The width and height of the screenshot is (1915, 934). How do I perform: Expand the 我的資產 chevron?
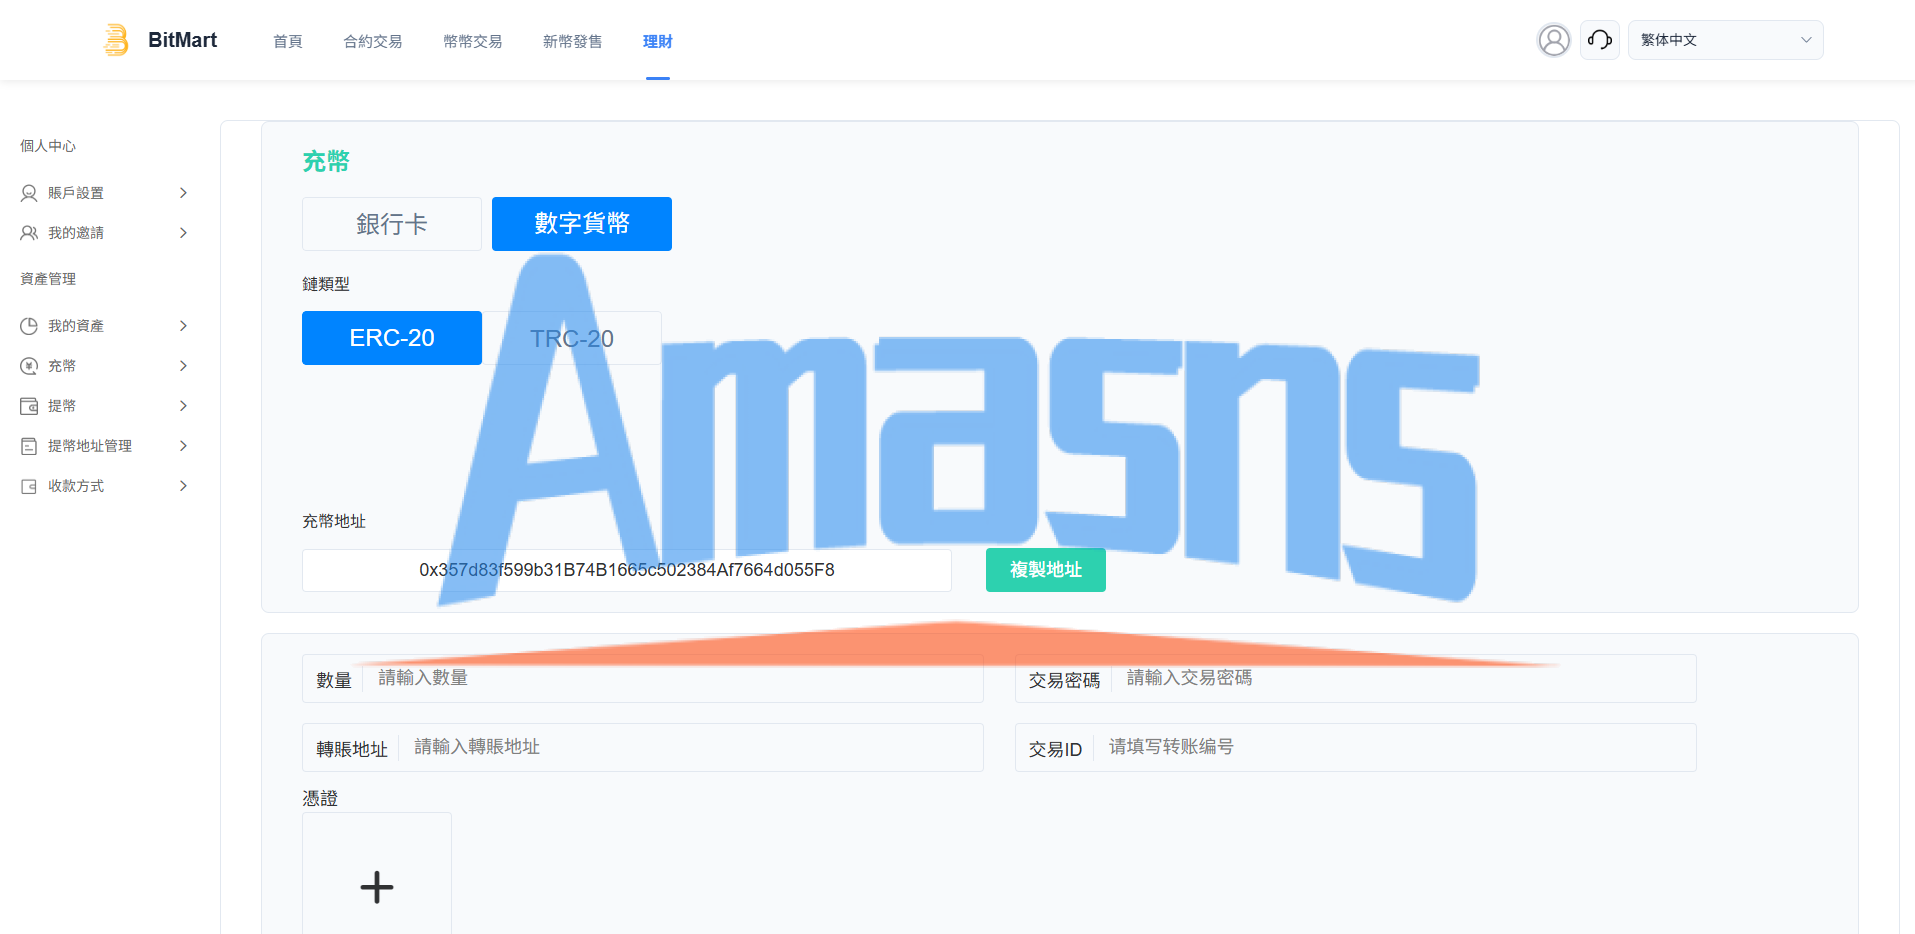tap(183, 326)
